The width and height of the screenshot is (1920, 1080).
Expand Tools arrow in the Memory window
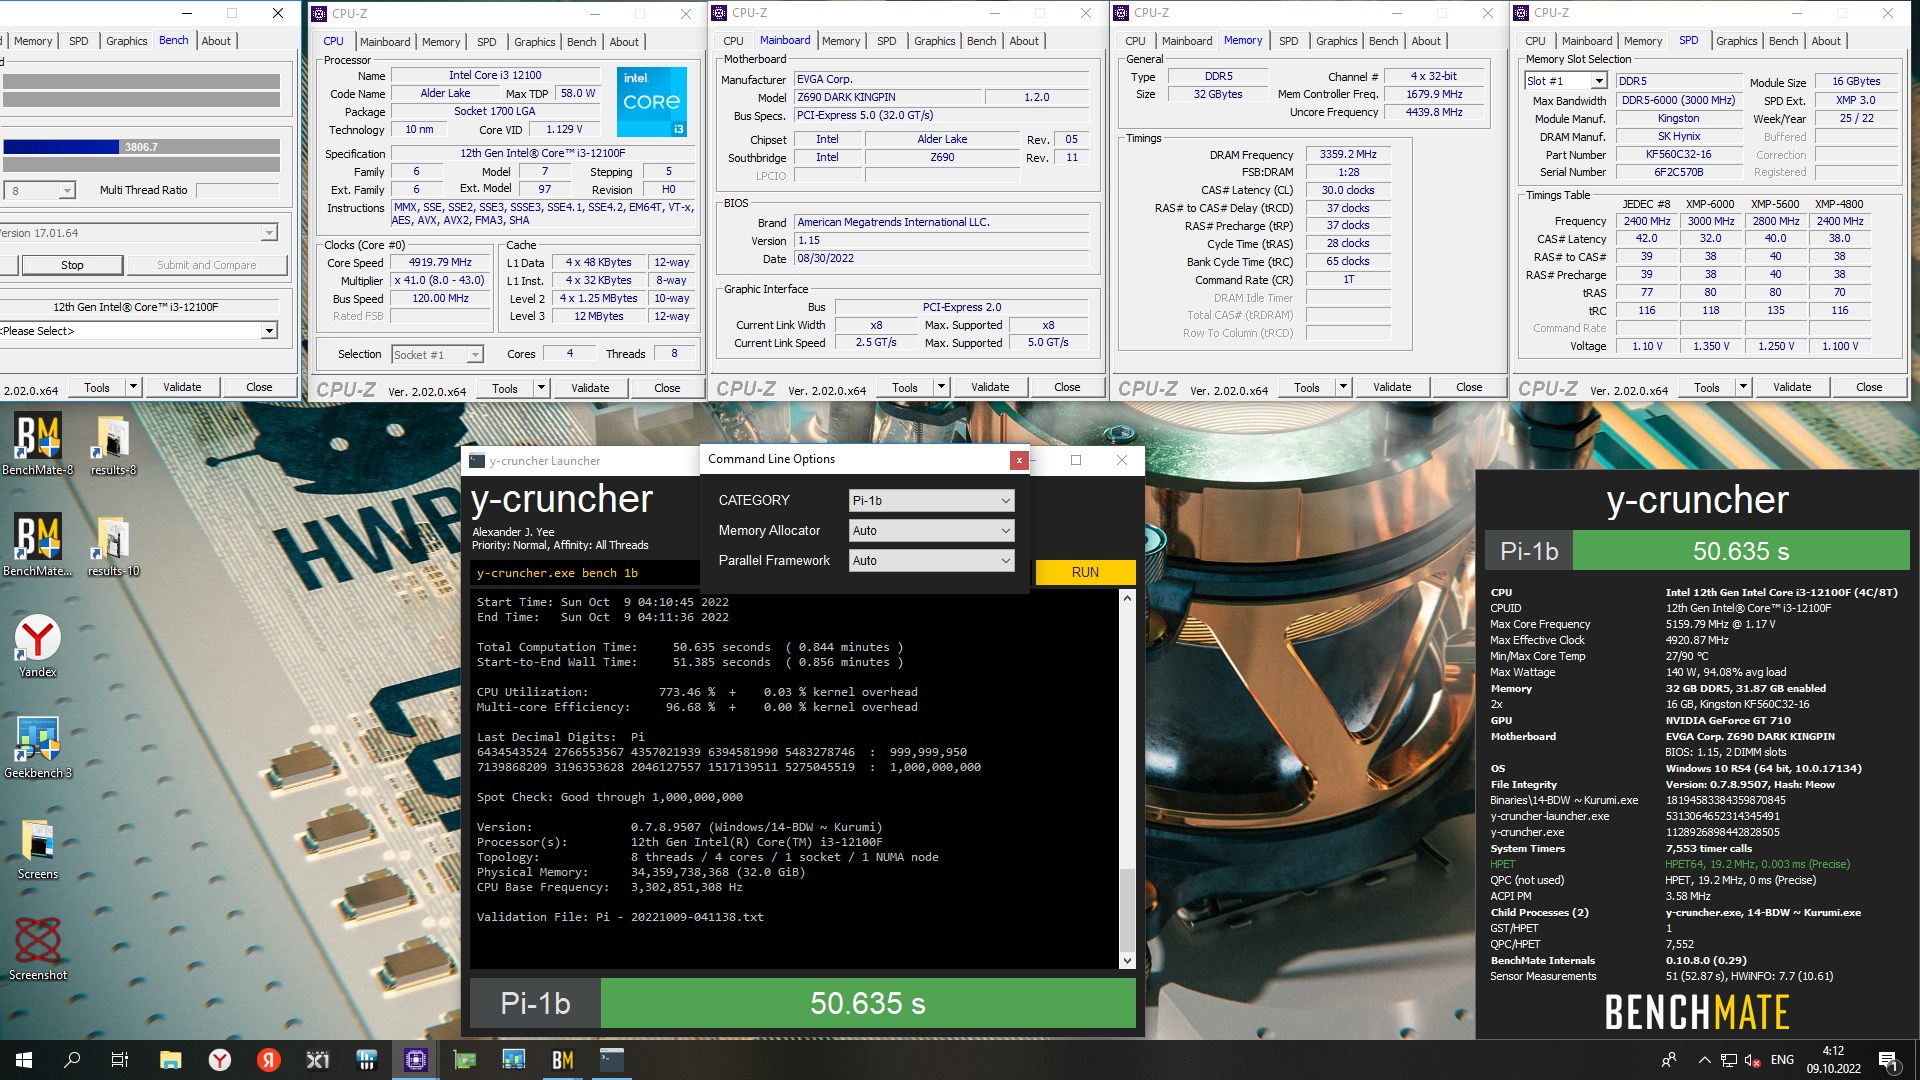(1343, 387)
